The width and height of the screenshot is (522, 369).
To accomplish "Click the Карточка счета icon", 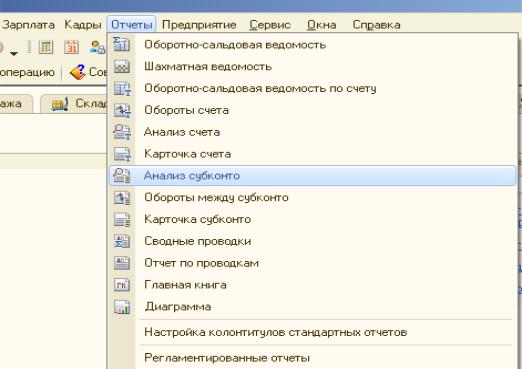I will 122,154.
